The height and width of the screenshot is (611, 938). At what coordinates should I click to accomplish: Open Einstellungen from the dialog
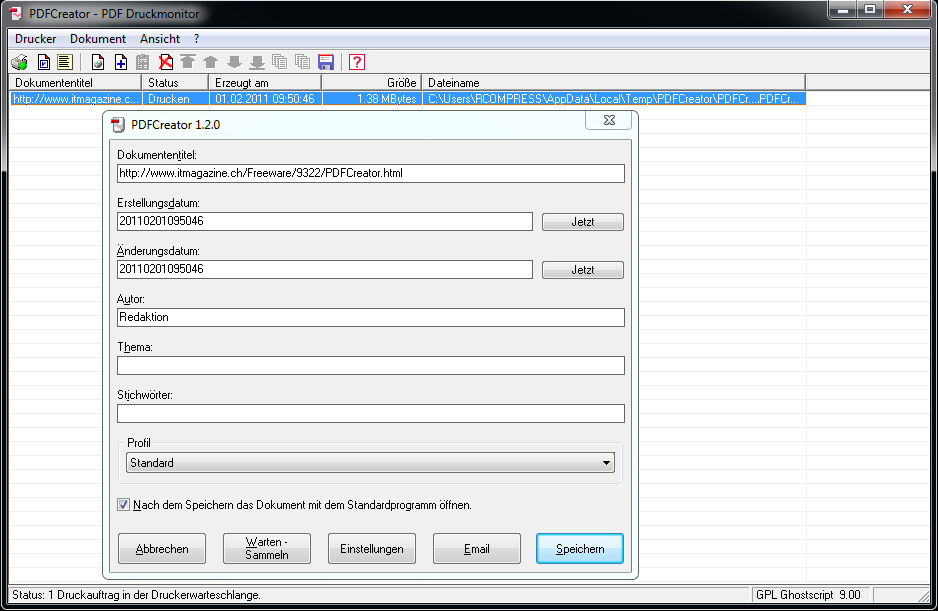tap(371, 549)
